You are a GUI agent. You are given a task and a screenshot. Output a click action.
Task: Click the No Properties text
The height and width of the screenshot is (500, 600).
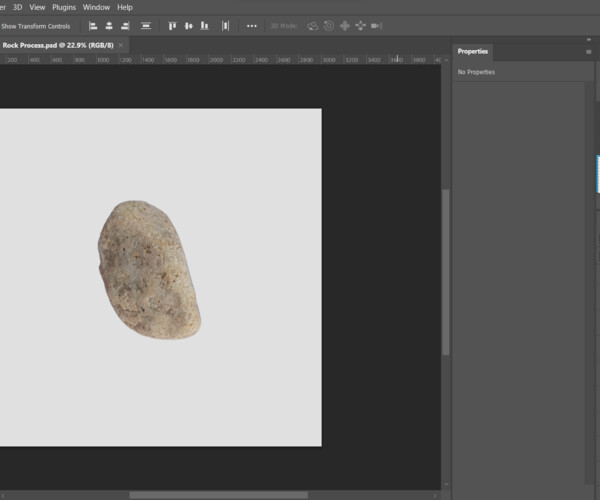tap(476, 72)
